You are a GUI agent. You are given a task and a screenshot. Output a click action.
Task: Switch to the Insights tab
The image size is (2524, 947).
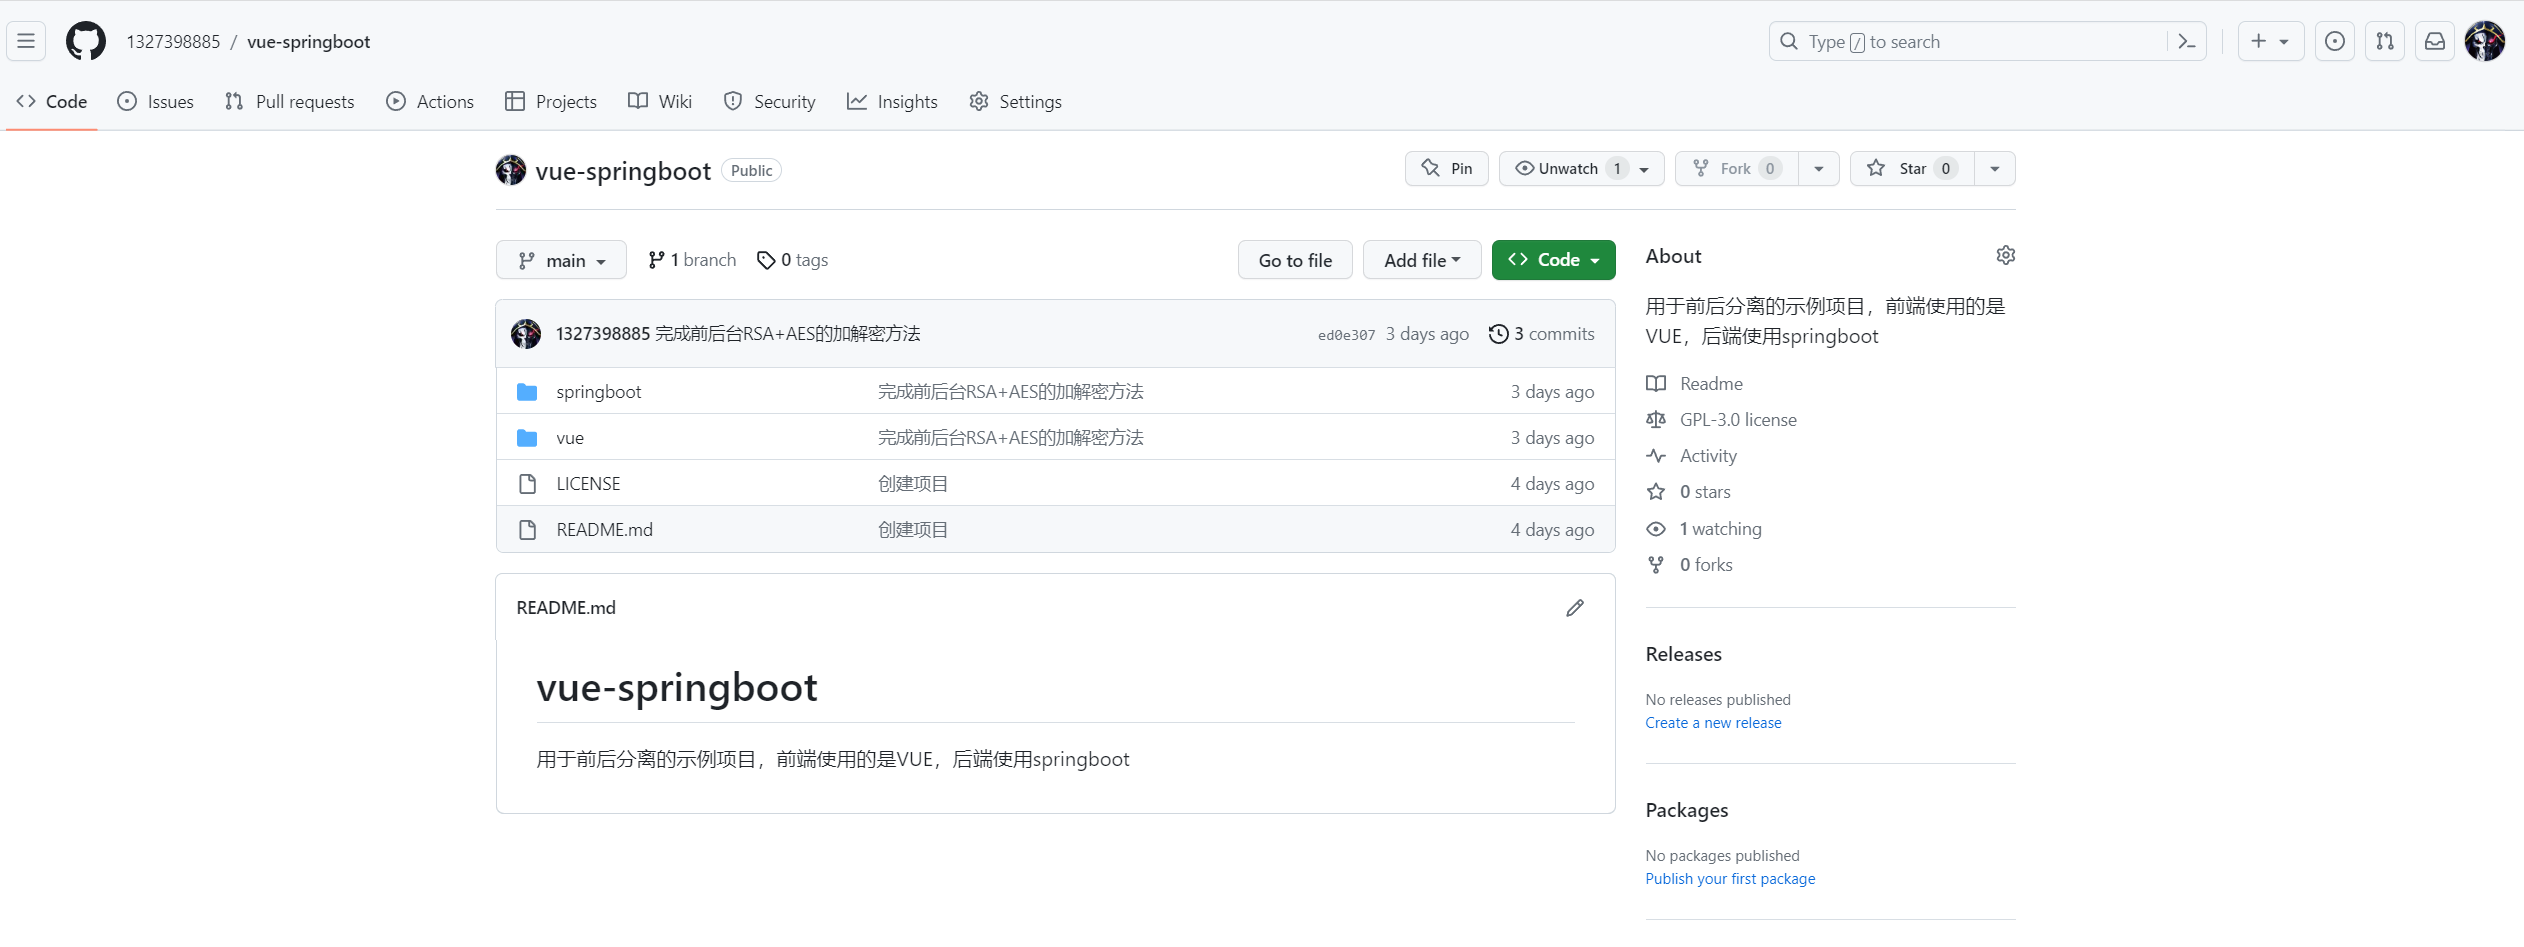[892, 102]
